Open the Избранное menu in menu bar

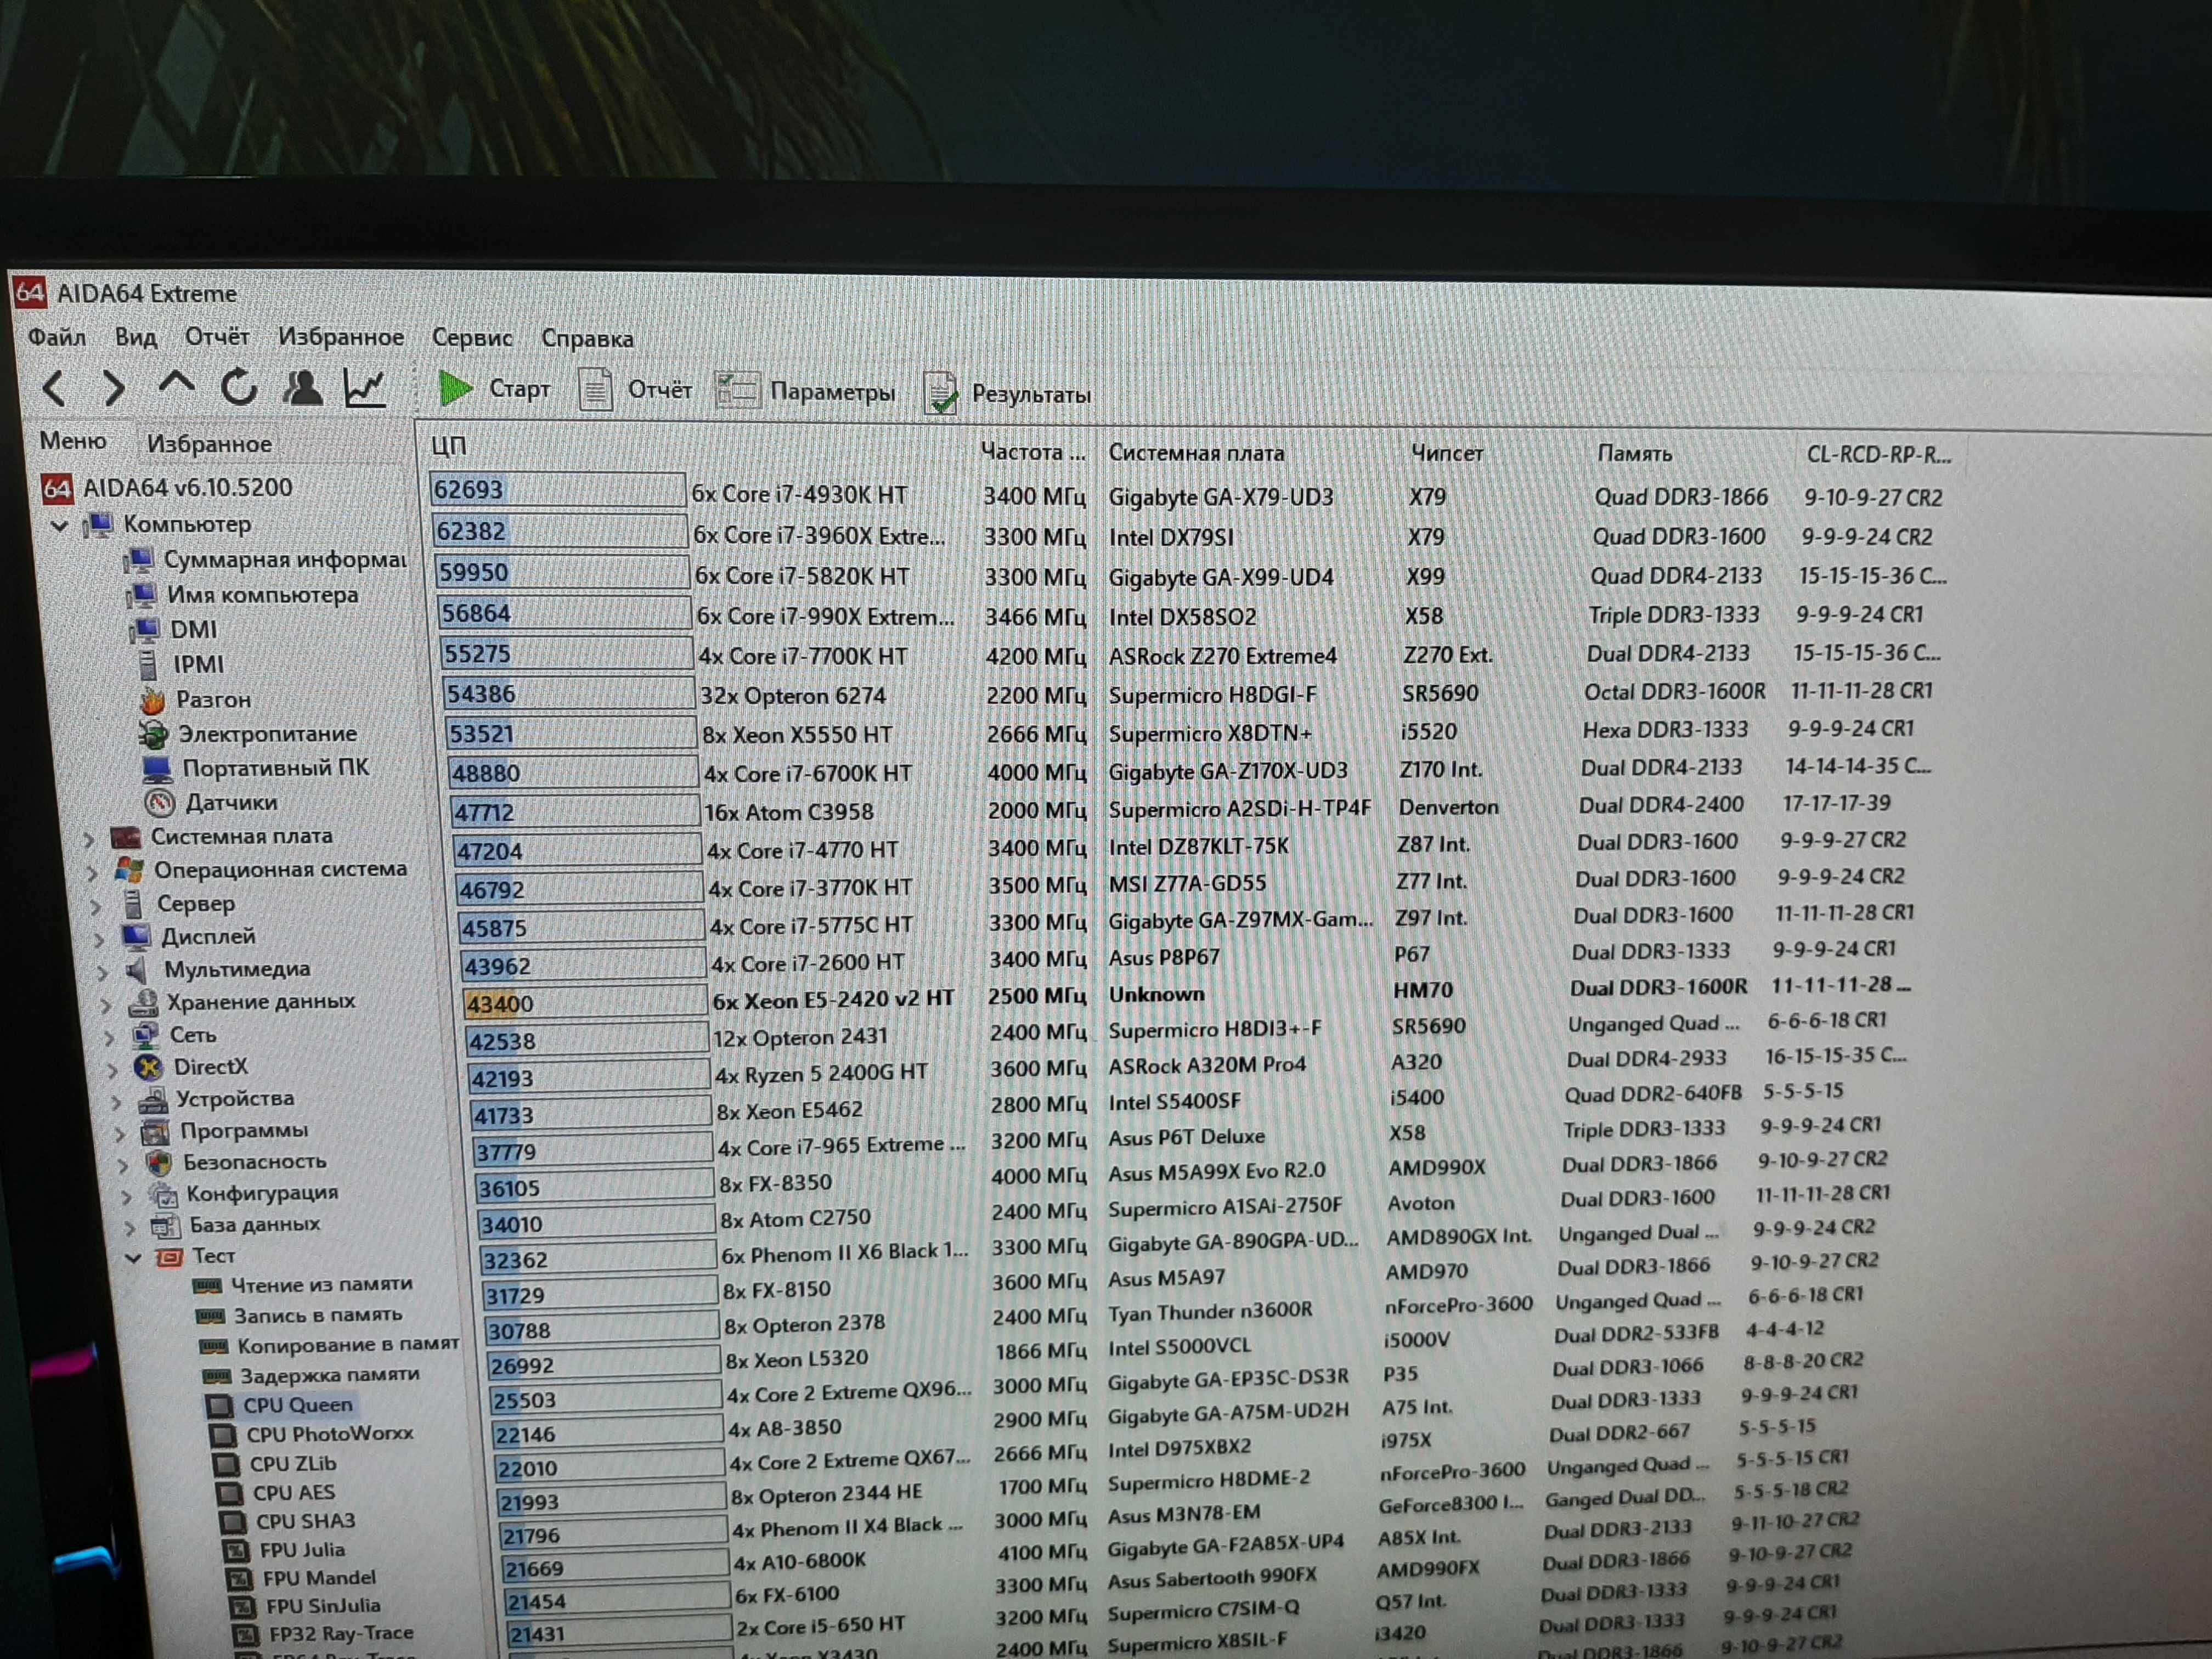(341, 337)
